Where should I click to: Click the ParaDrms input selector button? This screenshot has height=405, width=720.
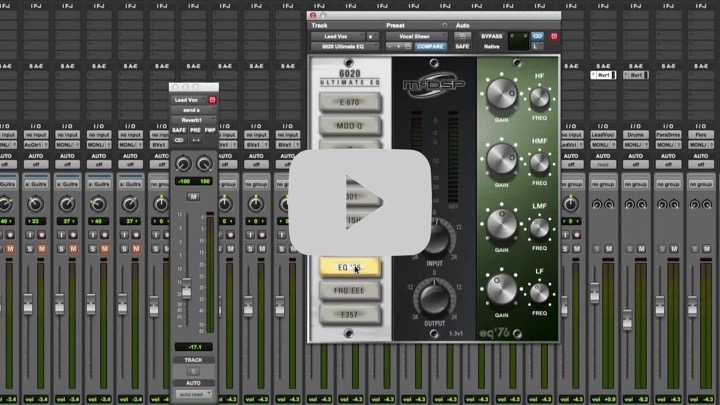point(668,135)
